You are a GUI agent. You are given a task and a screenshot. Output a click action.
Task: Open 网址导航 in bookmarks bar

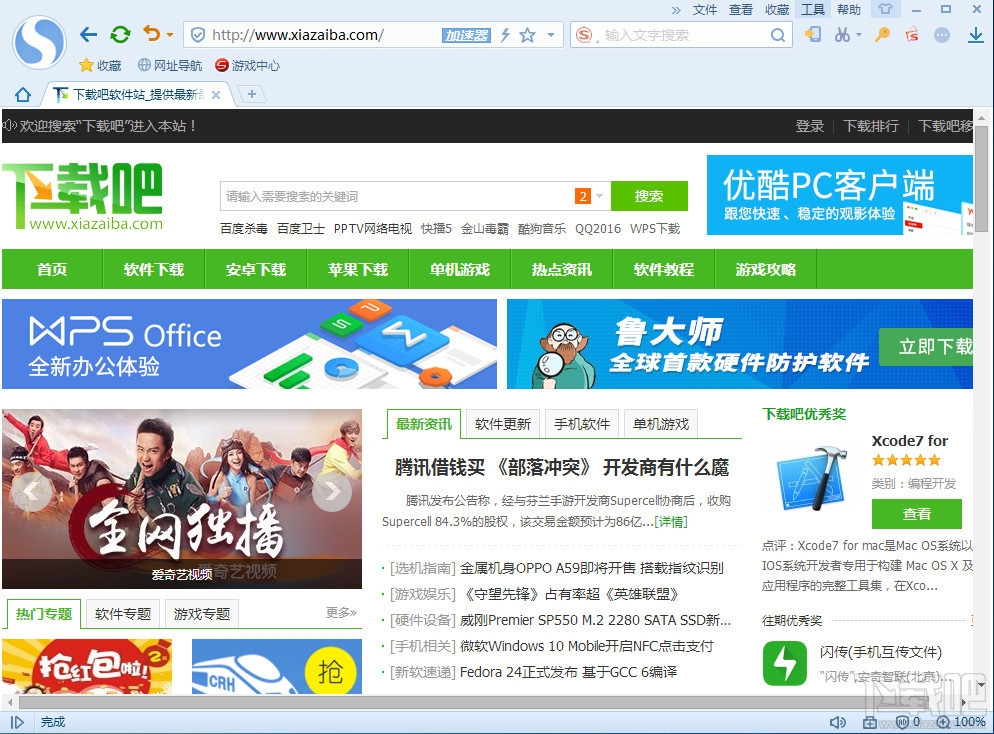[x=170, y=65]
